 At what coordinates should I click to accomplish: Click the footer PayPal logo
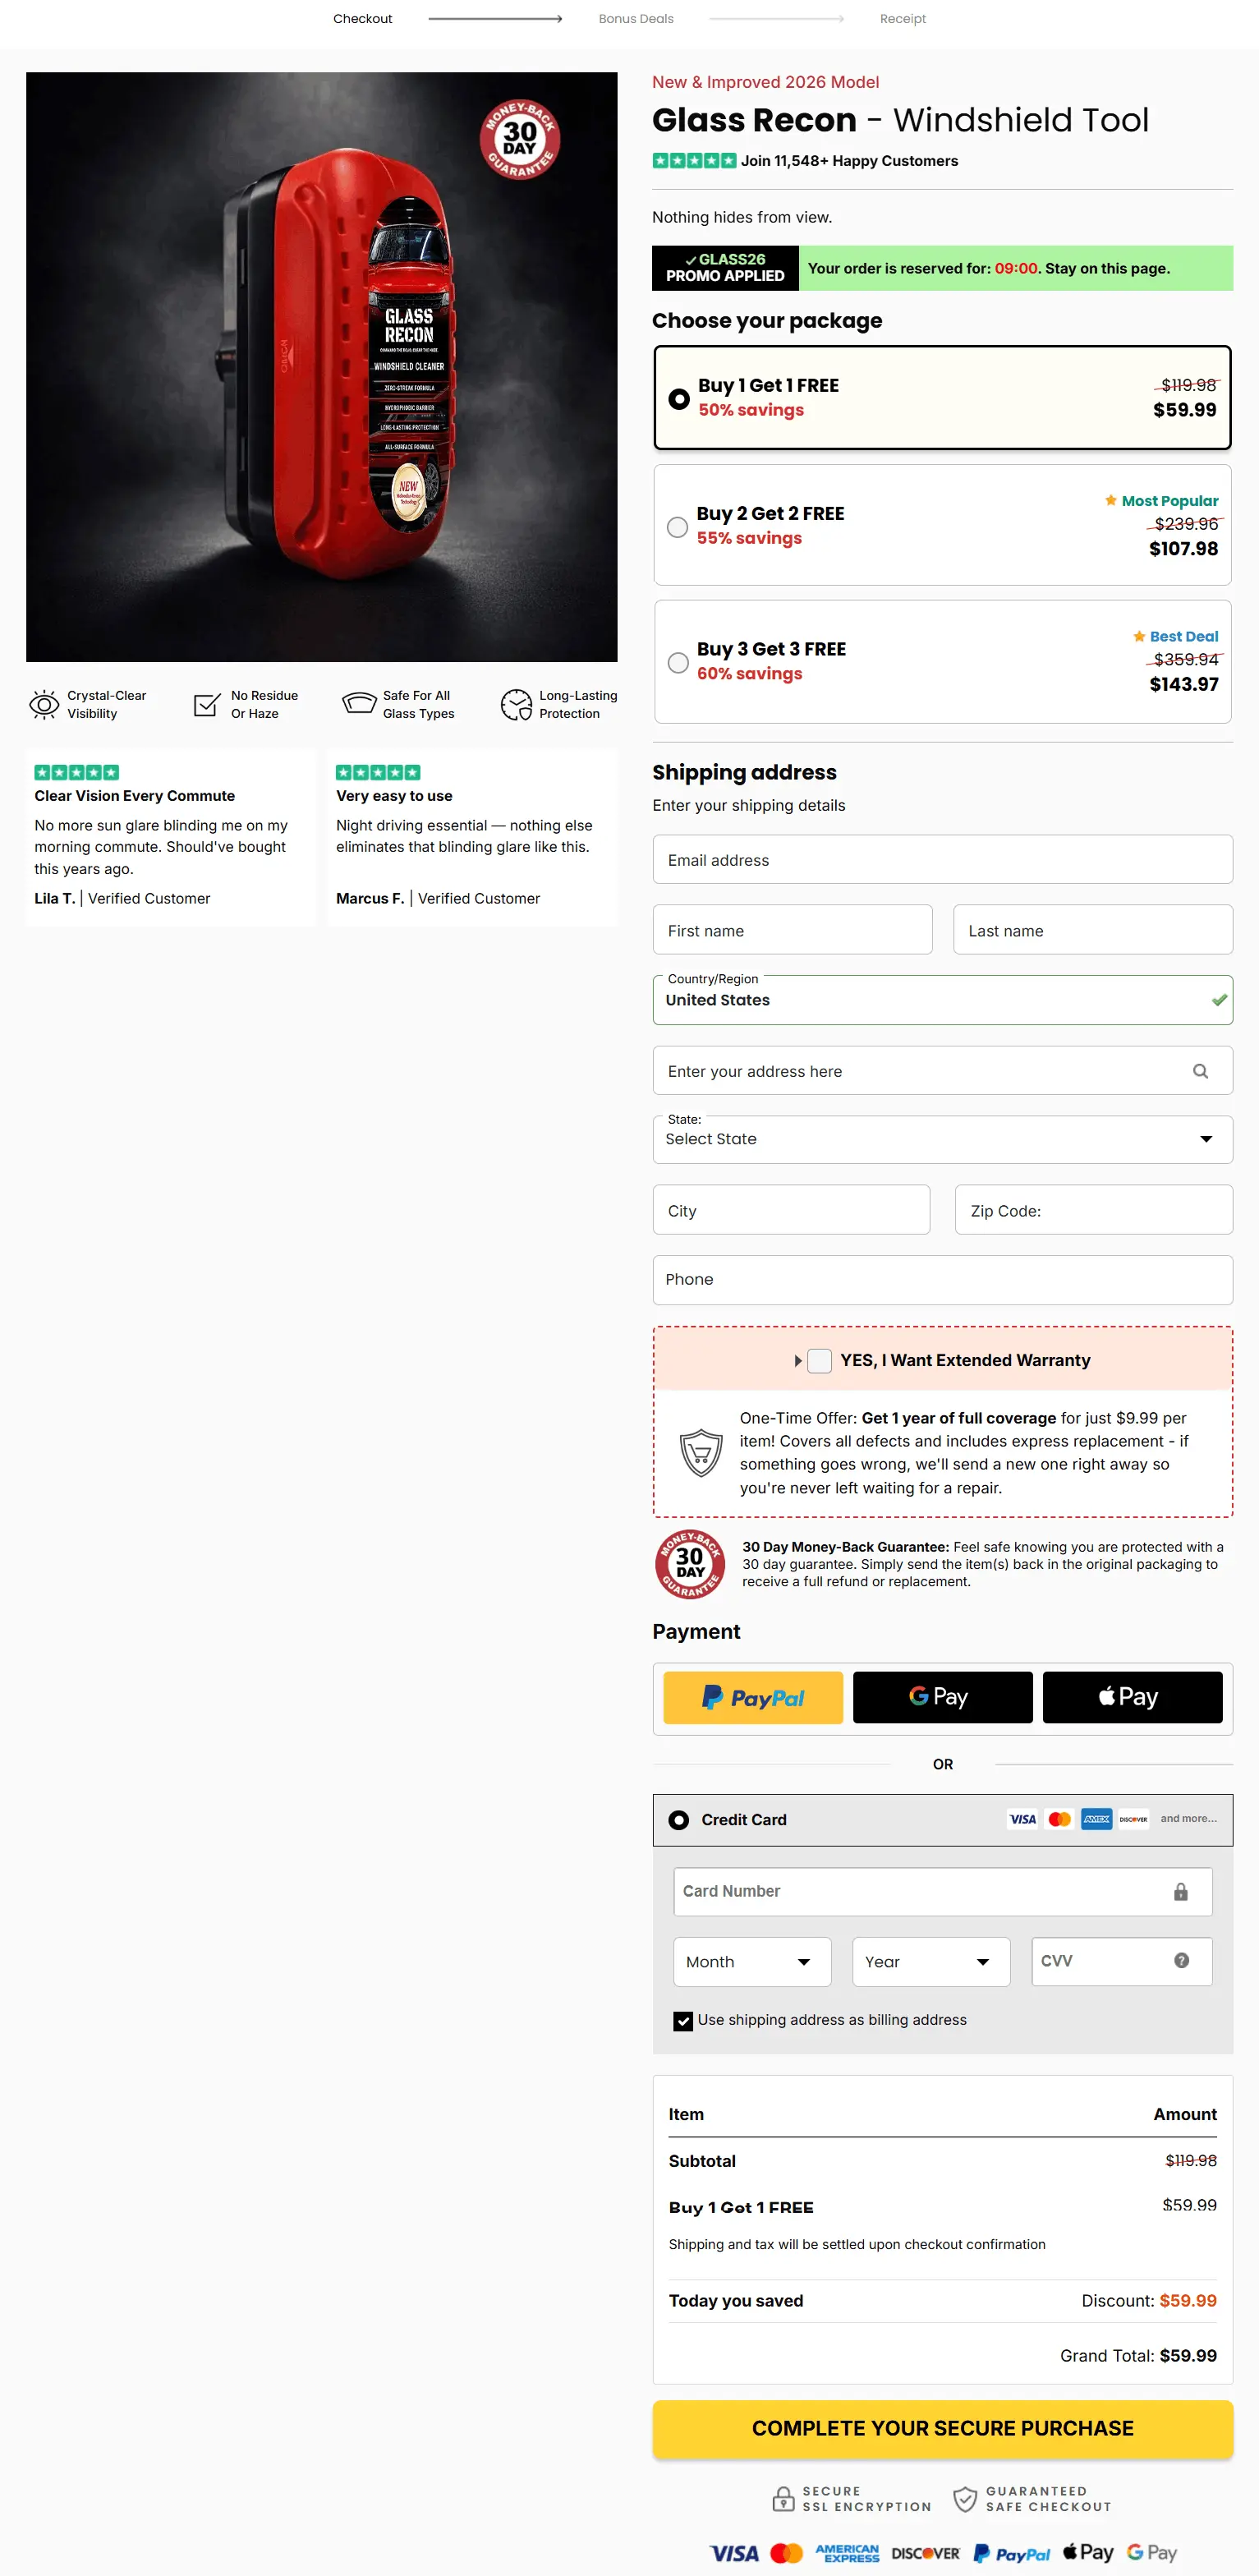pos(1011,2553)
